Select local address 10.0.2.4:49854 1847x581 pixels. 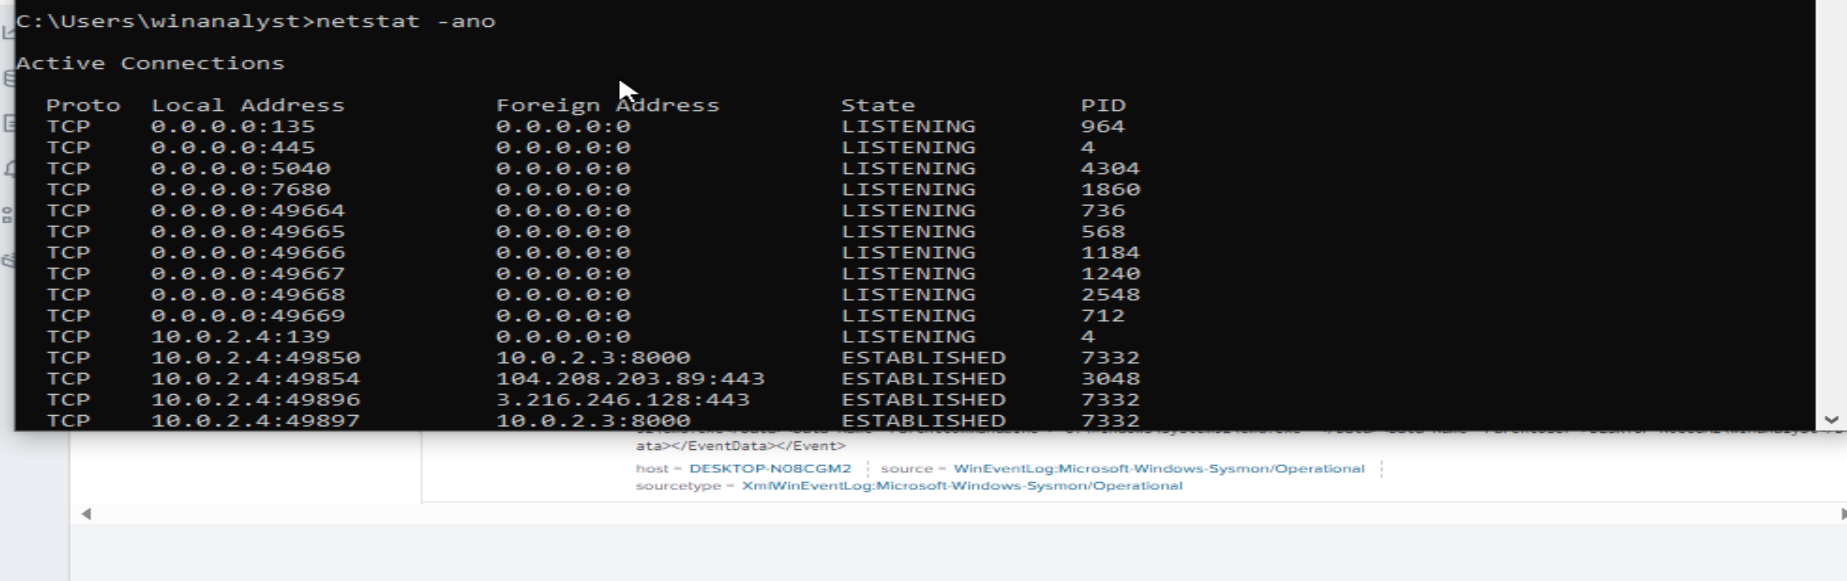click(x=256, y=378)
